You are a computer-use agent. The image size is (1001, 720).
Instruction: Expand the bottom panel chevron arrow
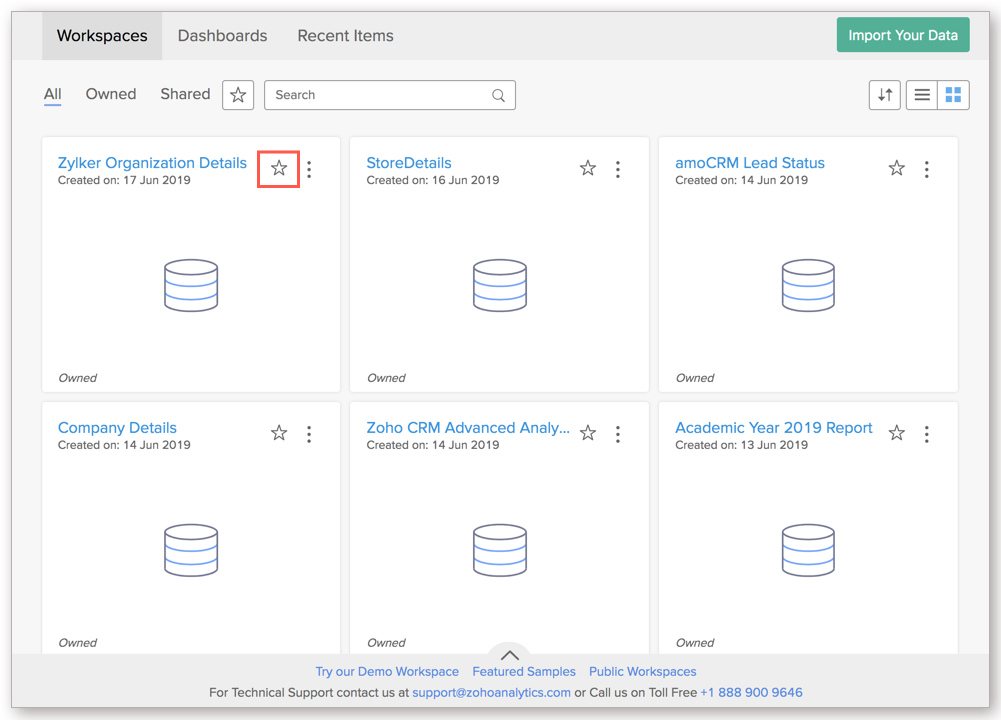pyautogui.click(x=509, y=655)
